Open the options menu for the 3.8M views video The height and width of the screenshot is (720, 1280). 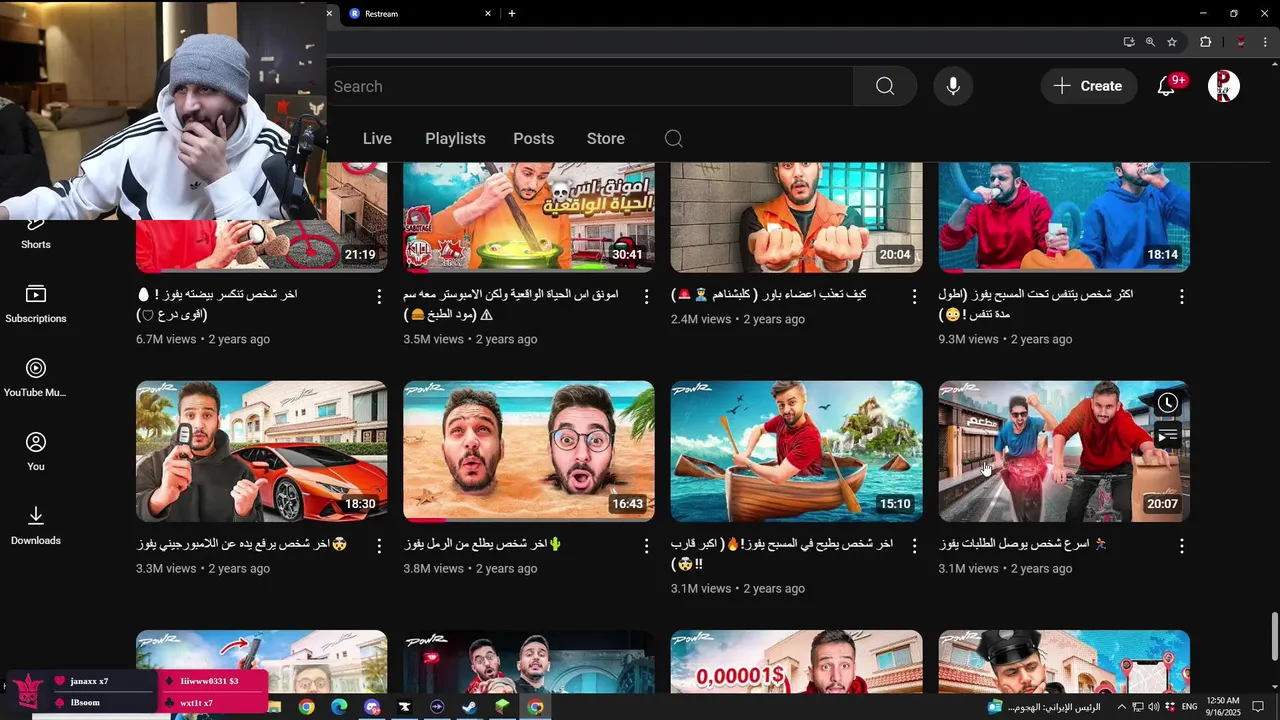[647, 546]
